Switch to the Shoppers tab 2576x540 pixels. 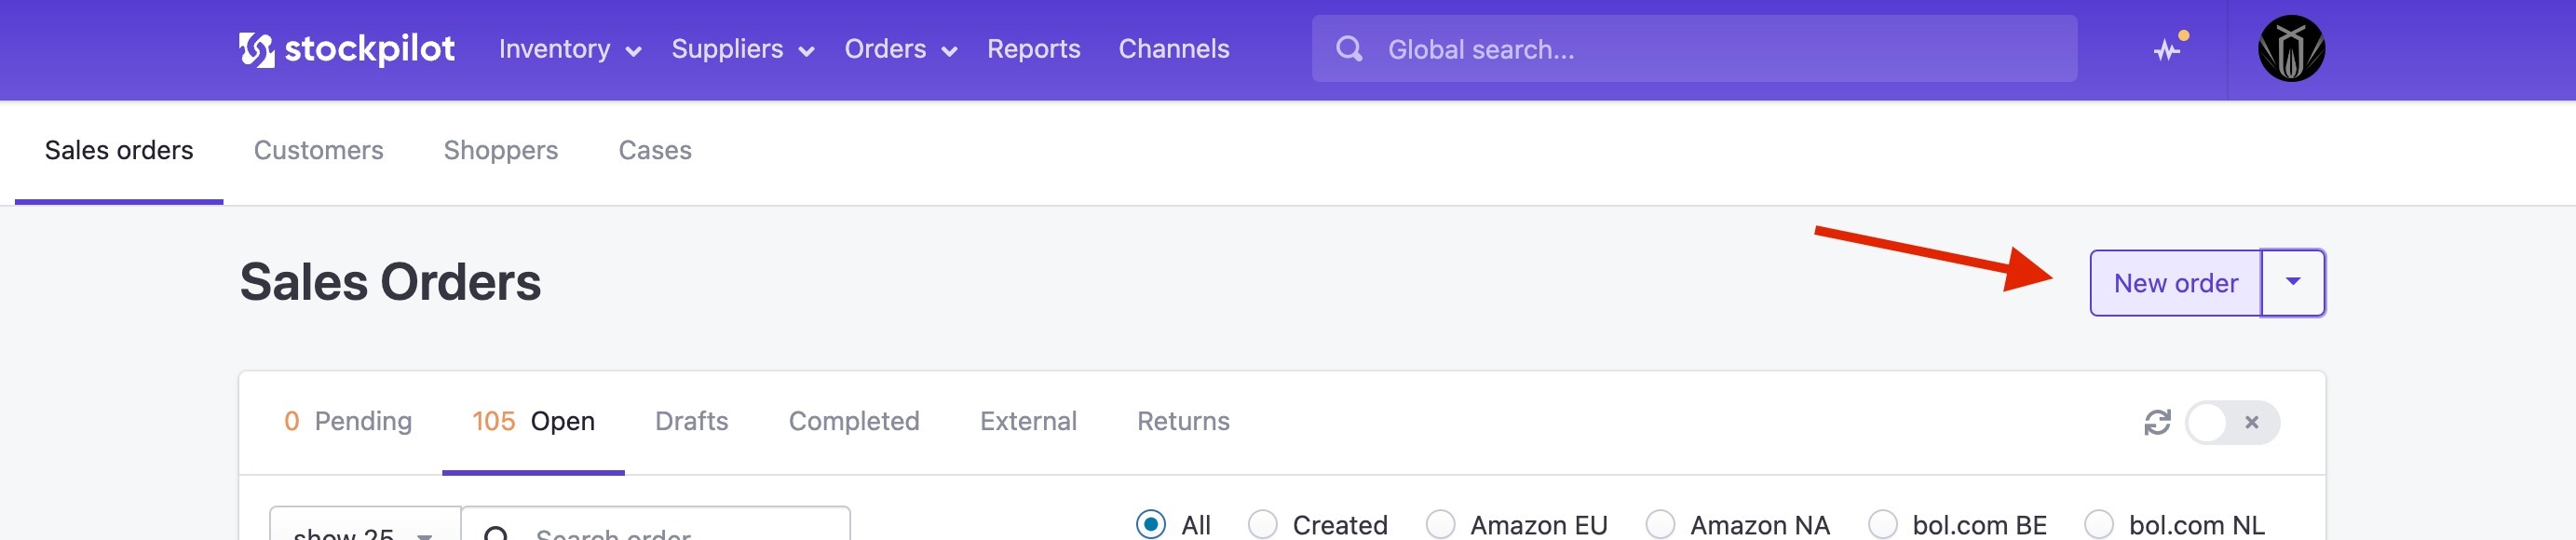500,151
